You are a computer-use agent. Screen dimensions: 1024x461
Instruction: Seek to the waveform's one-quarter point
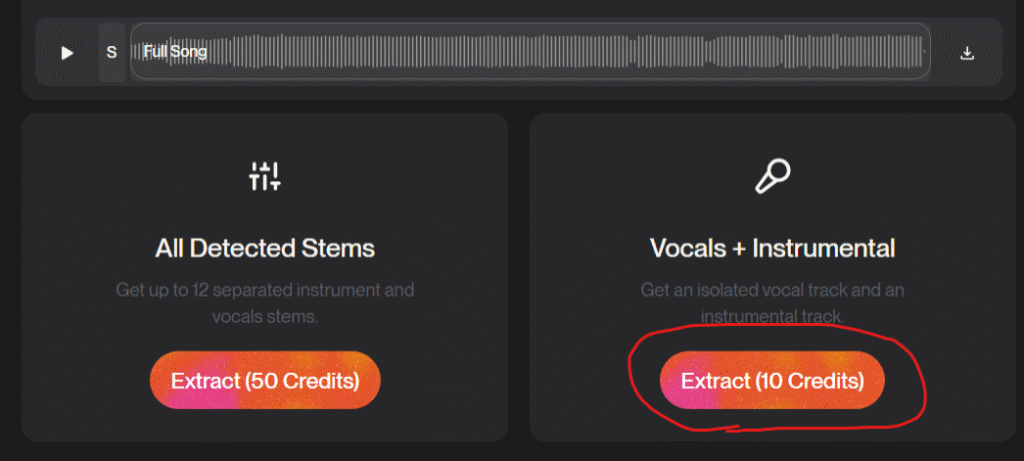click(330, 52)
